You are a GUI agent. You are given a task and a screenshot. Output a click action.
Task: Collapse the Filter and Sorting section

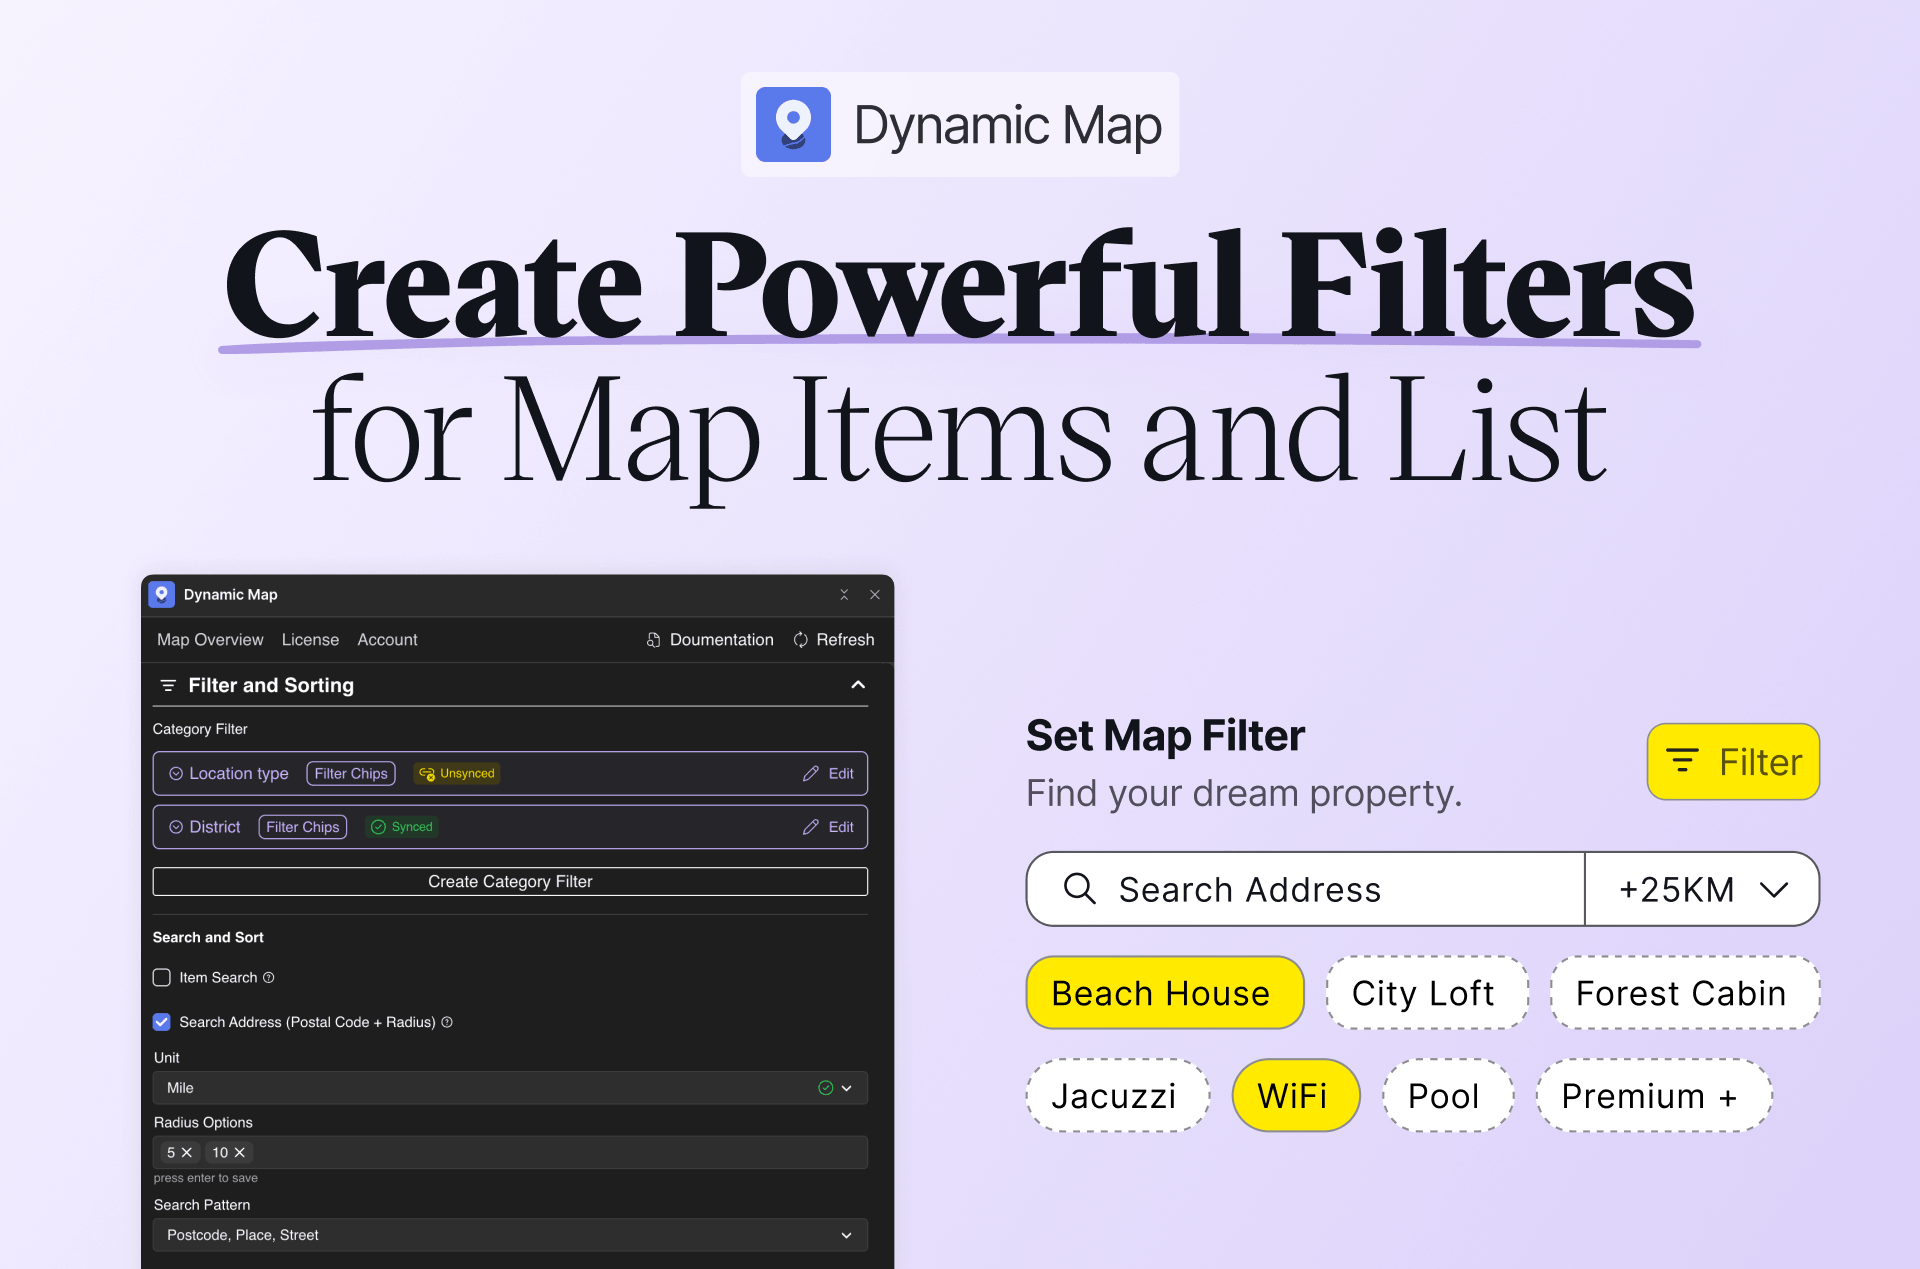[858, 685]
